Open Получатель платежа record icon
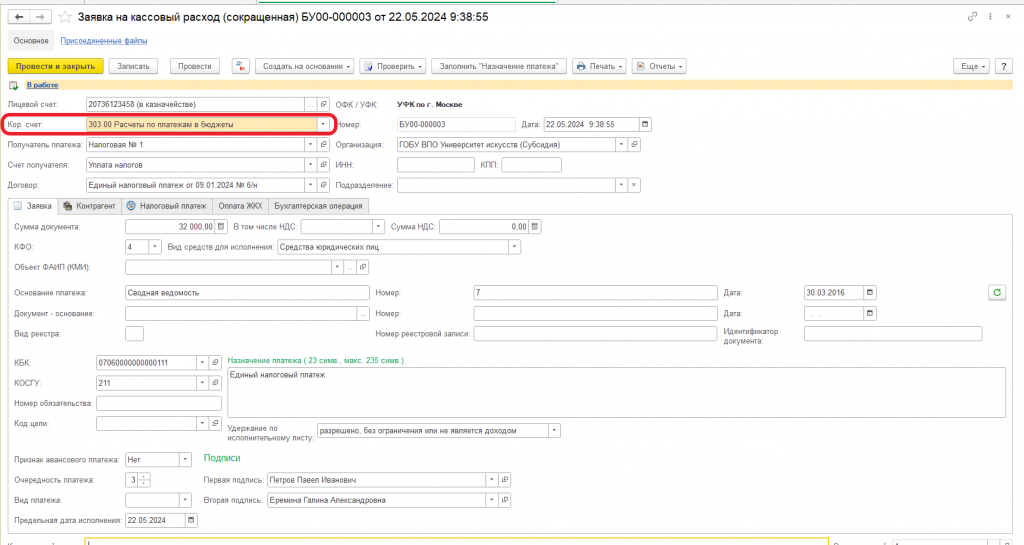 tap(323, 145)
